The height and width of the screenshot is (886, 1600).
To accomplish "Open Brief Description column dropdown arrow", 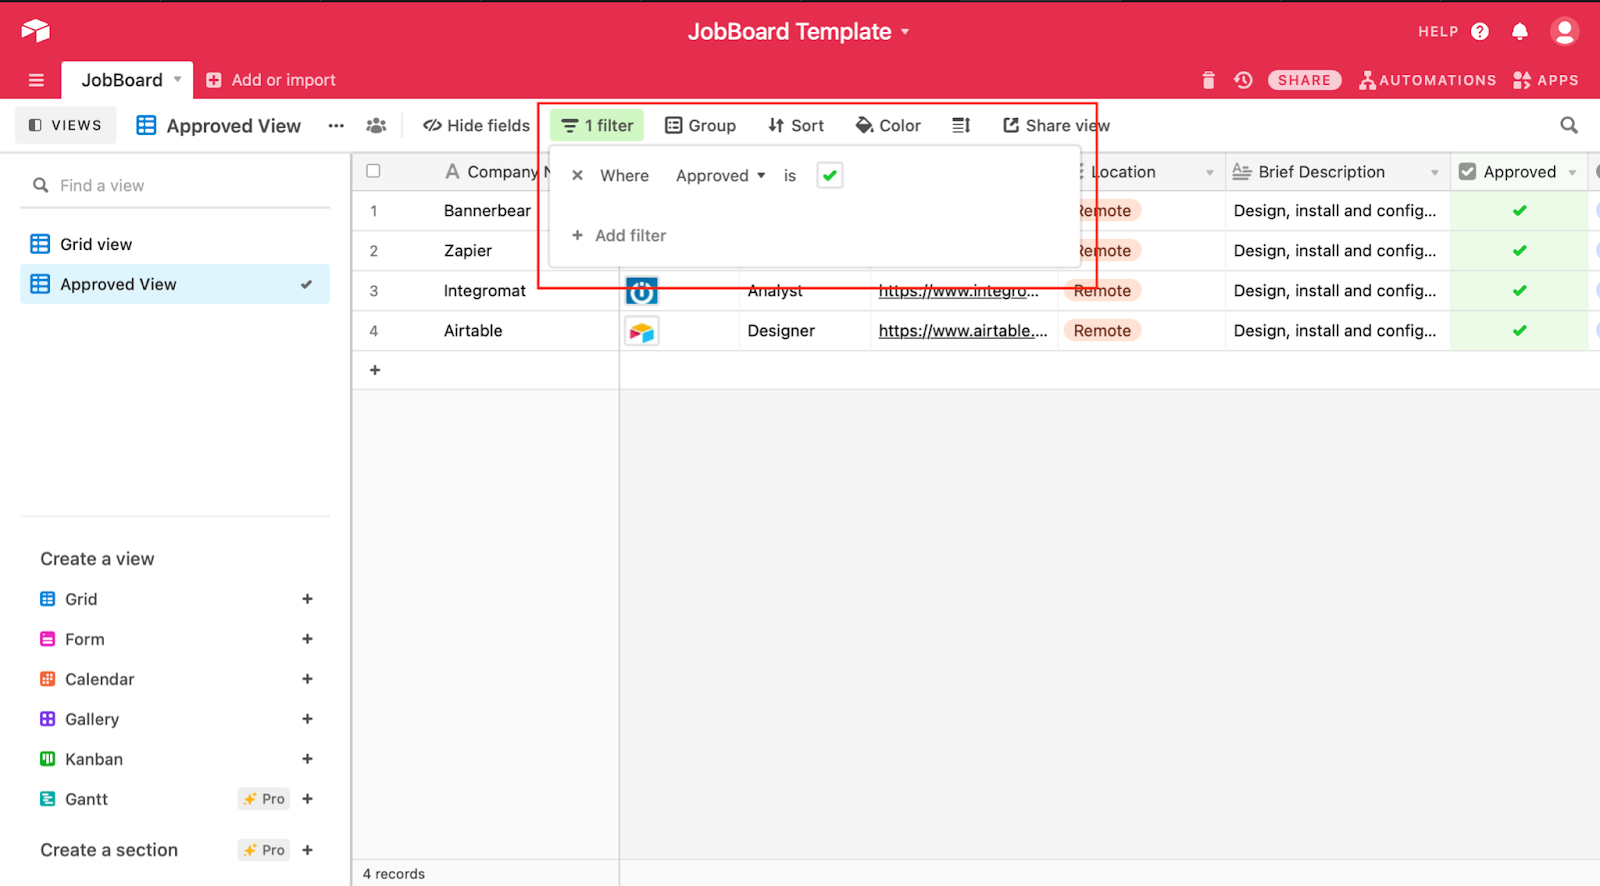I will tap(1434, 172).
